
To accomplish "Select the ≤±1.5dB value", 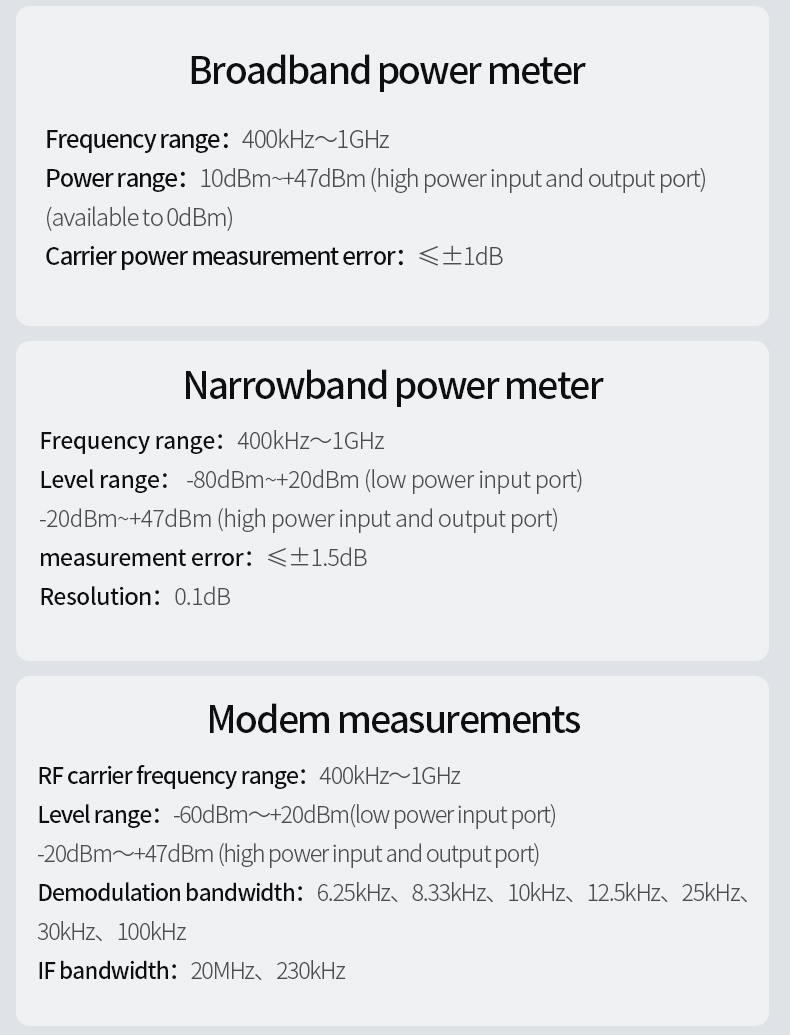I will [x=317, y=558].
